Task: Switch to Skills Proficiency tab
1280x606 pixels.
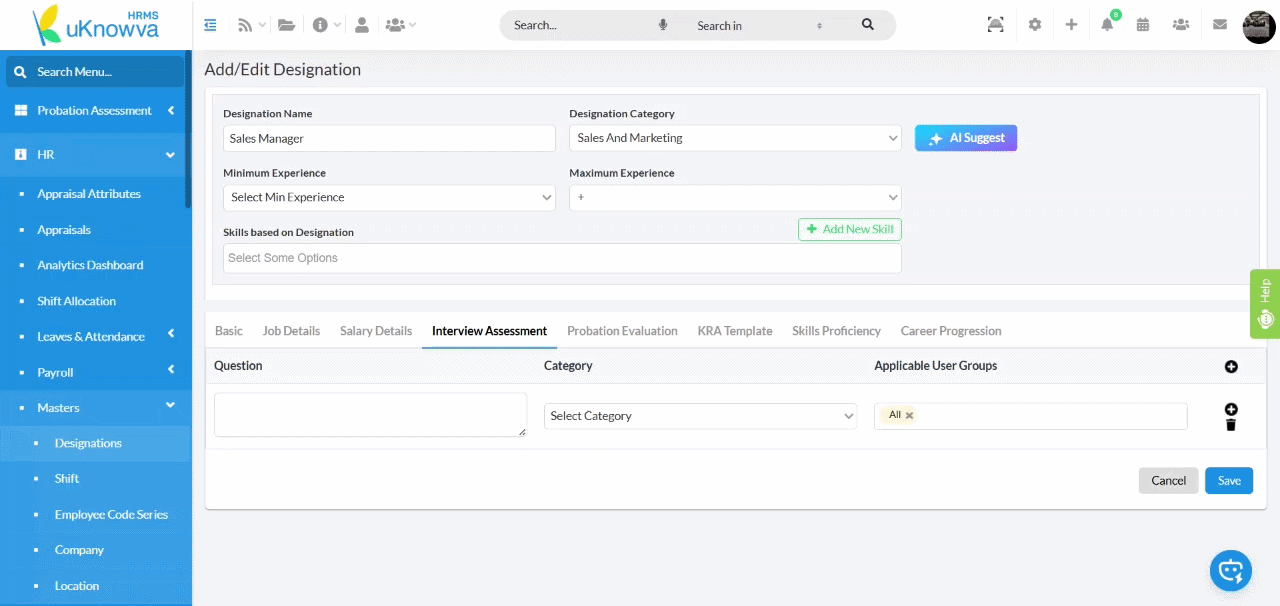Action: pos(836,331)
